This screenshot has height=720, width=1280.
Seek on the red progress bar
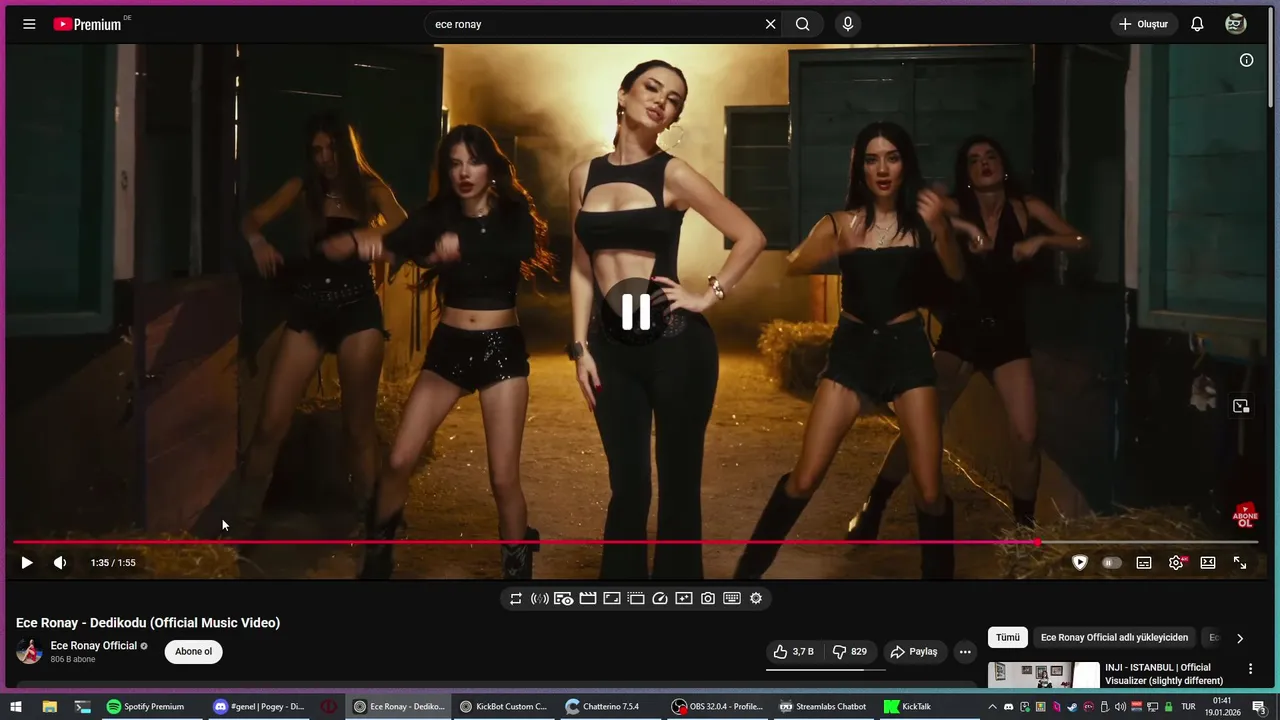tap(635, 542)
